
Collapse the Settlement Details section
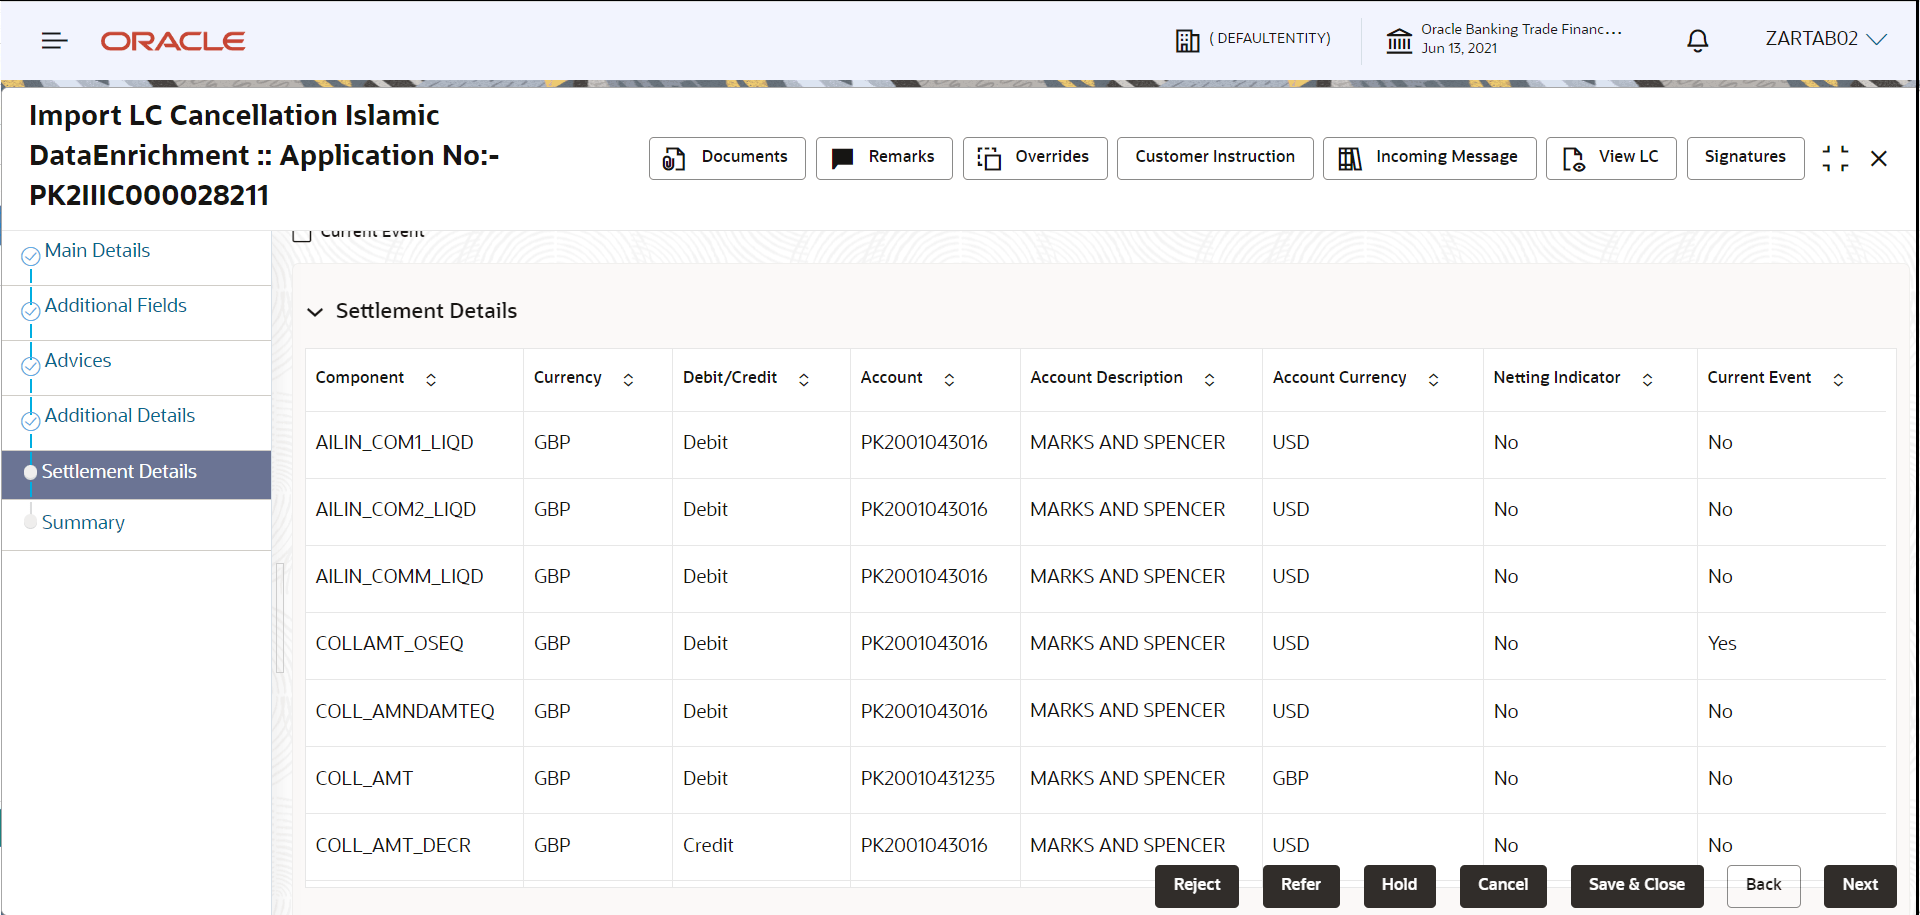pos(315,312)
